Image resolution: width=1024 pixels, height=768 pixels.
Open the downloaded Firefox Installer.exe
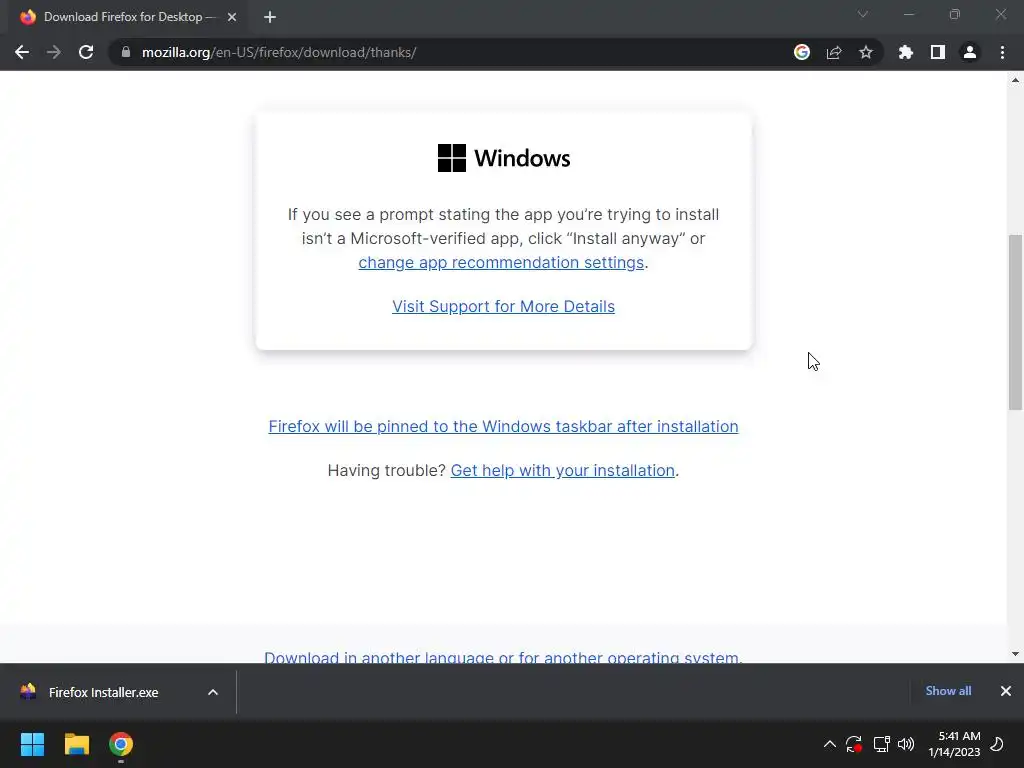[x=103, y=692]
